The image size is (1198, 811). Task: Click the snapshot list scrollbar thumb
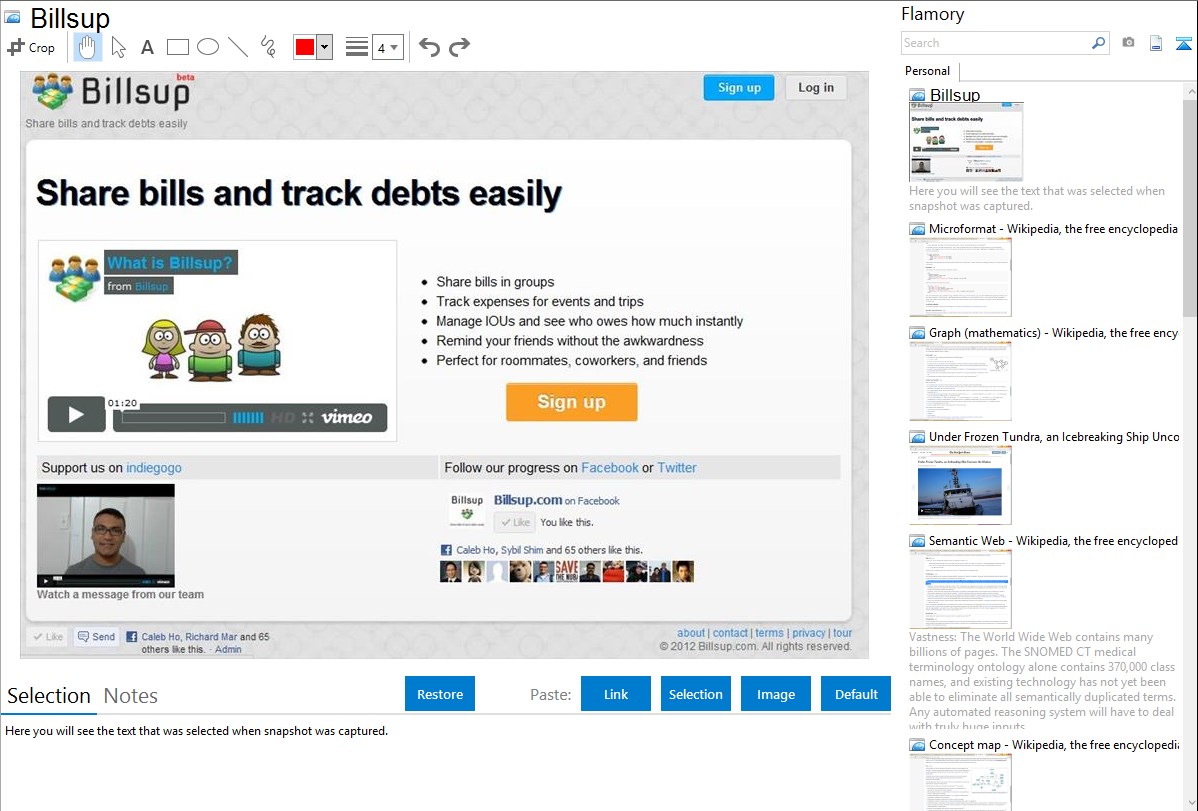[1190, 207]
